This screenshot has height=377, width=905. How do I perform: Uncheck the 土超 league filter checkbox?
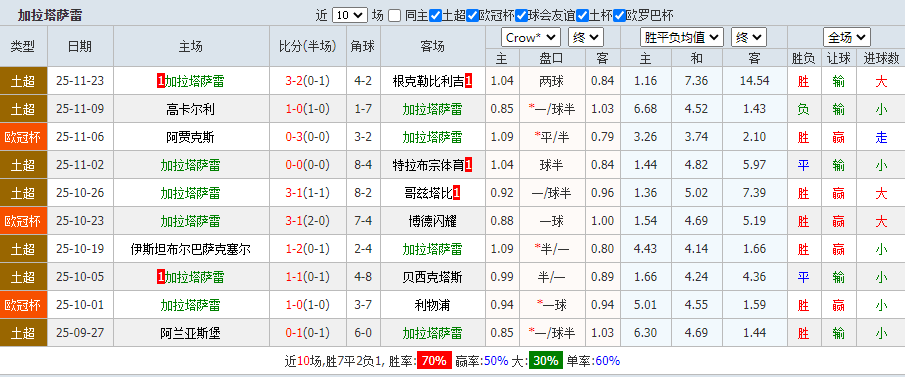tap(436, 16)
